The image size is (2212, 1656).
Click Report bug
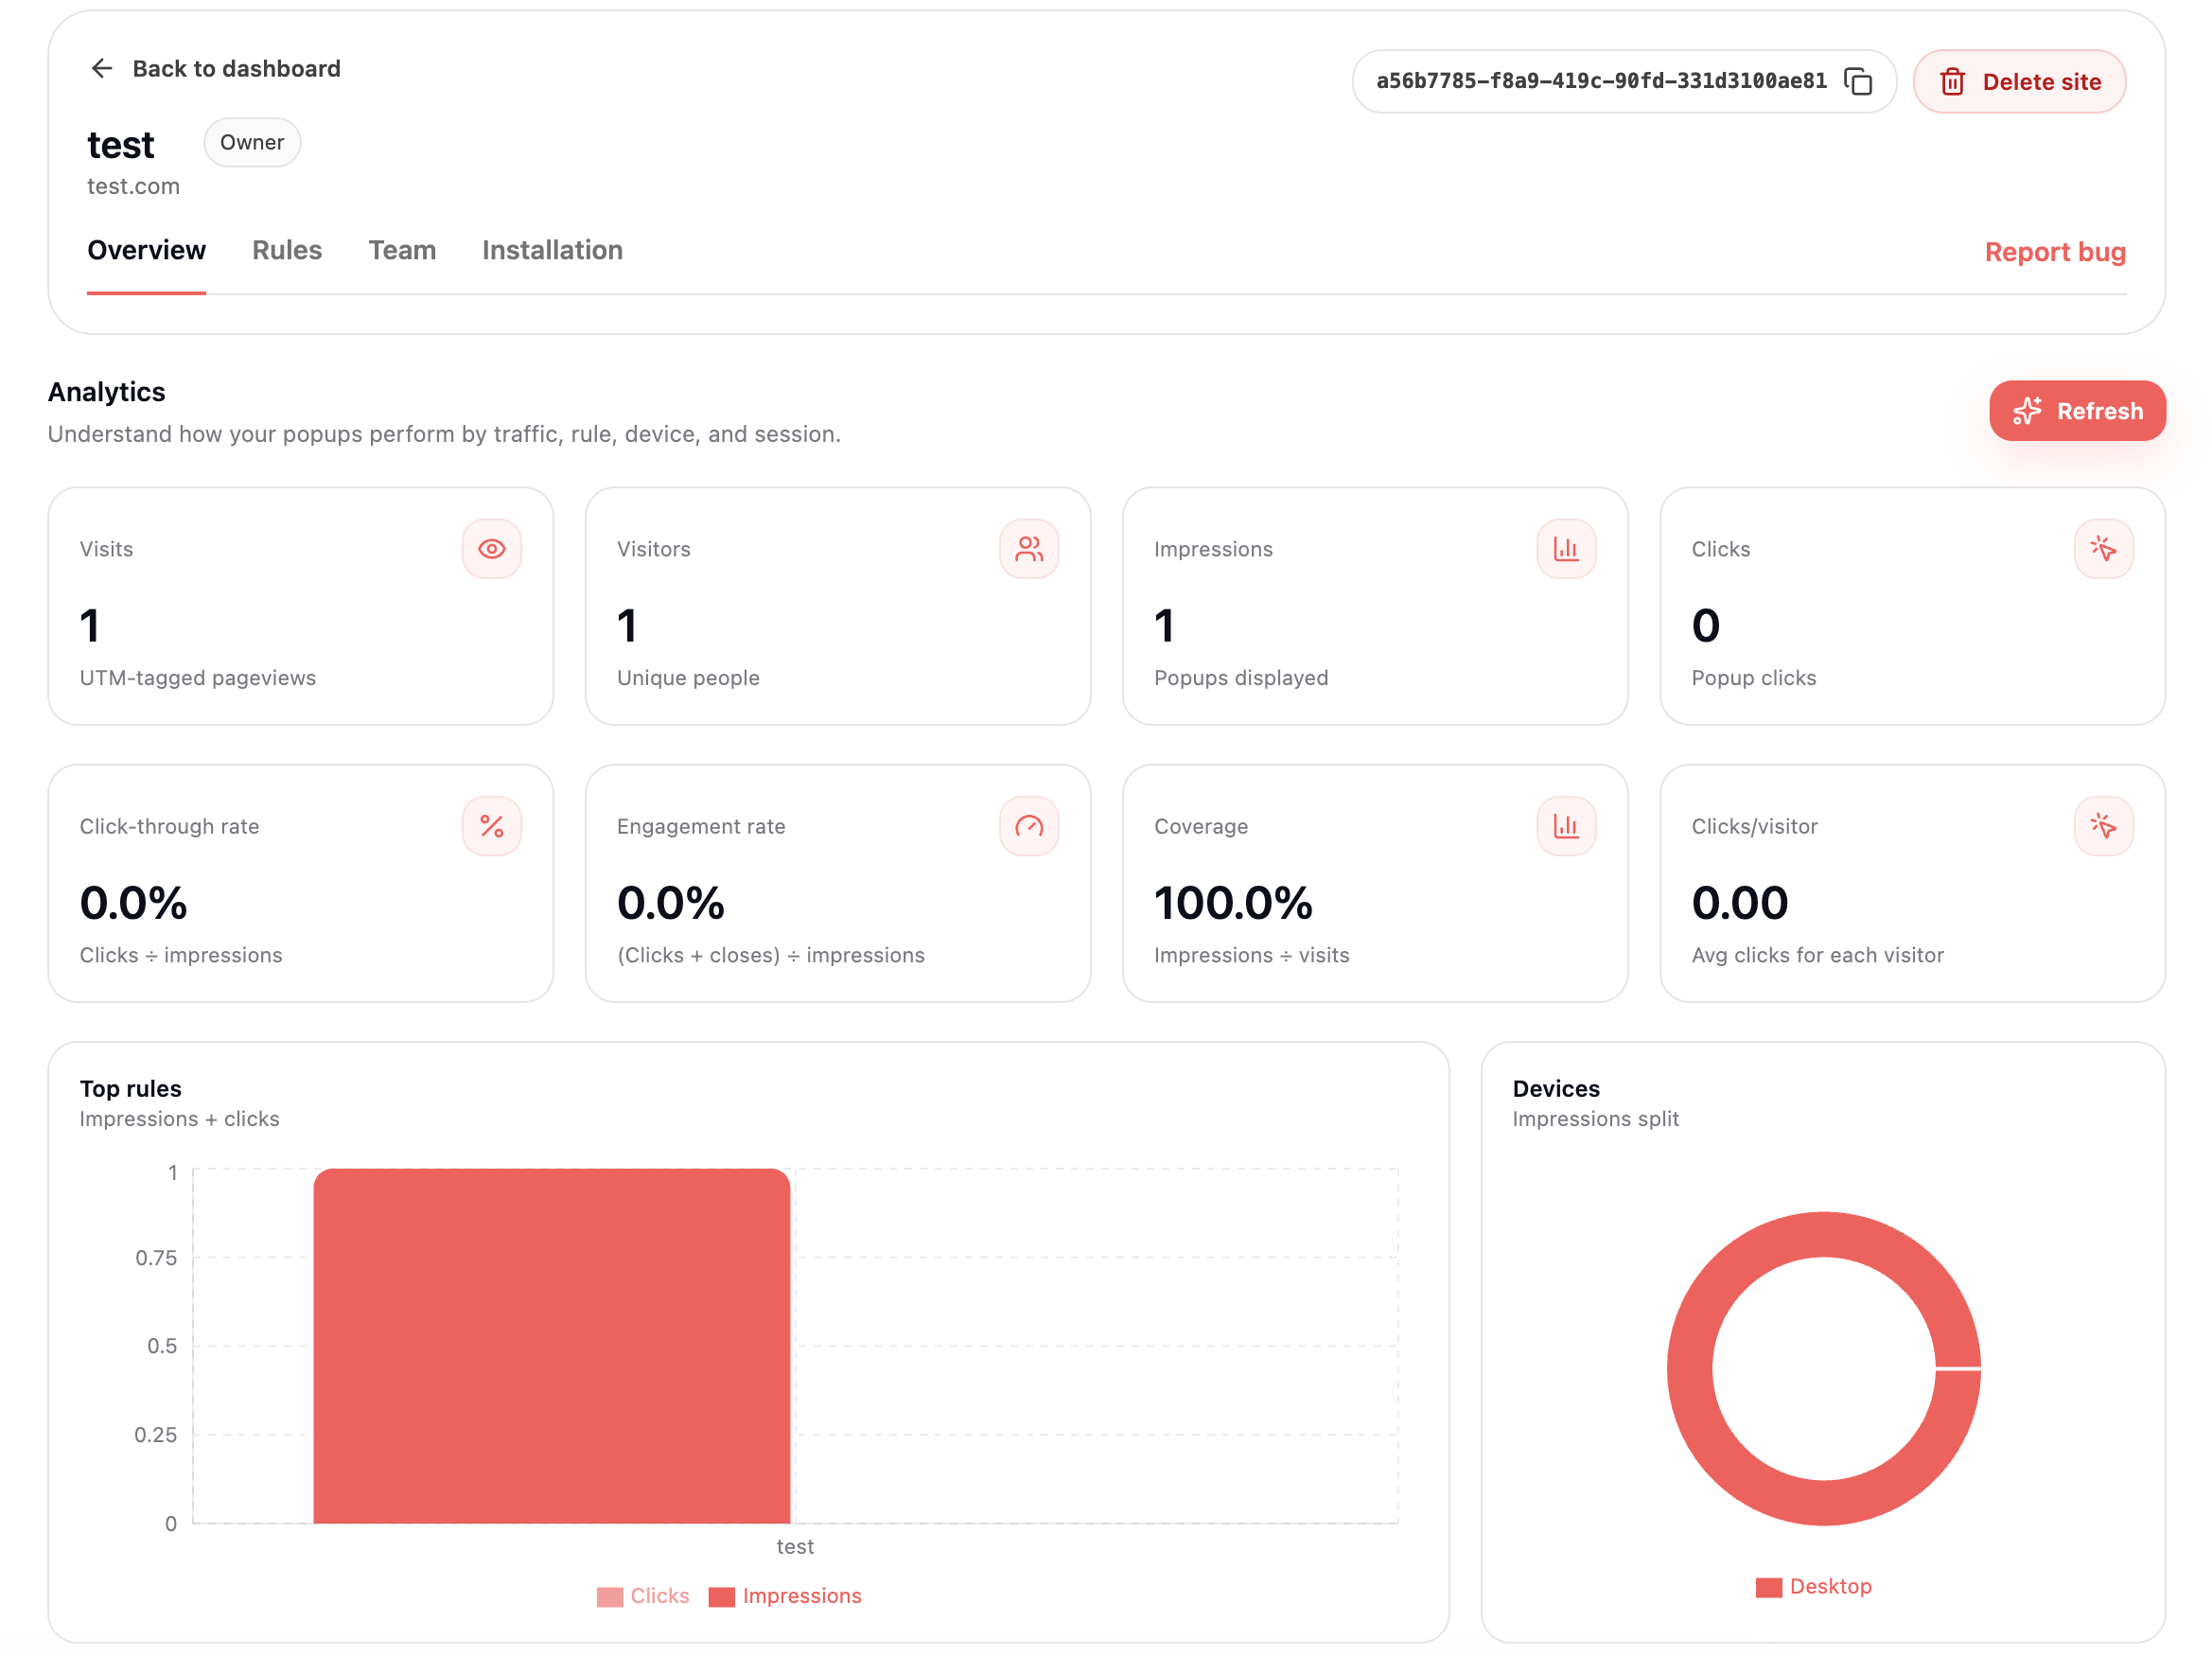(2055, 252)
